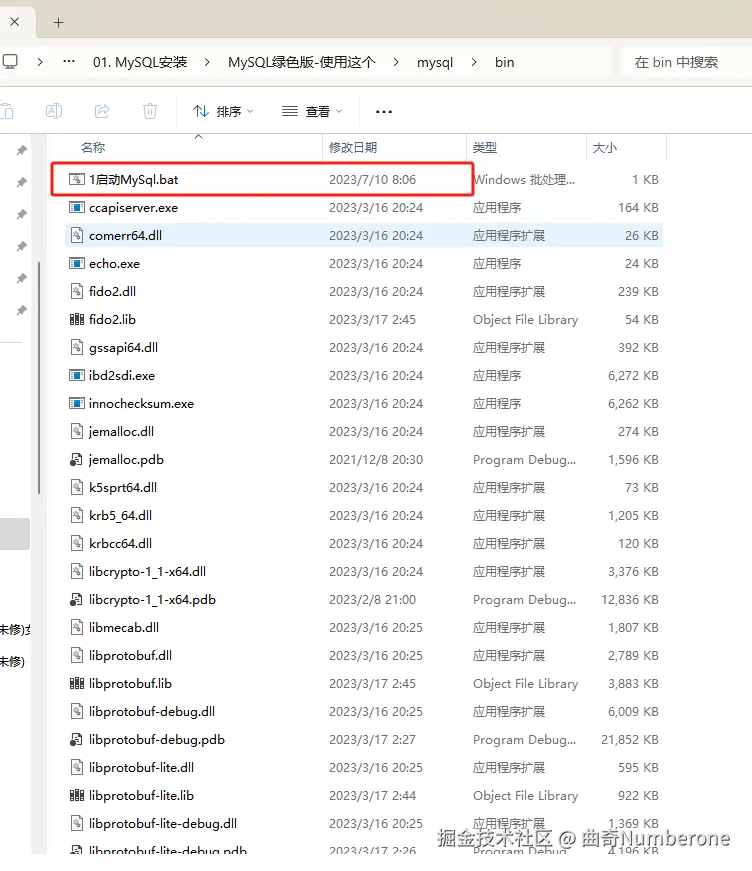Click the Rename icon in toolbar
752x871 pixels.
click(54, 111)
